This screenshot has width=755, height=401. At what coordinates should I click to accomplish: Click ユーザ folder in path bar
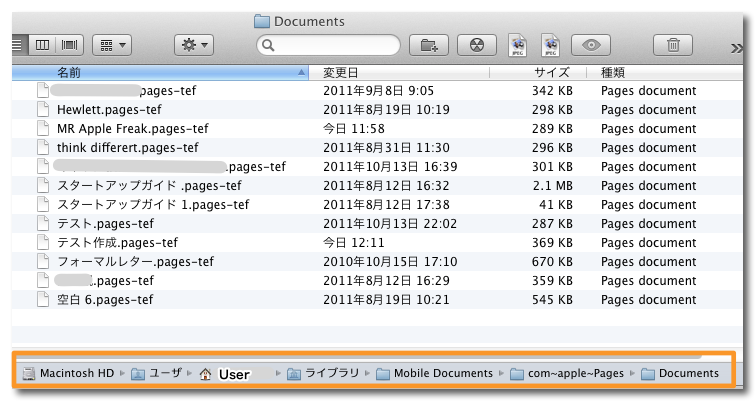(x=157, y=374)
